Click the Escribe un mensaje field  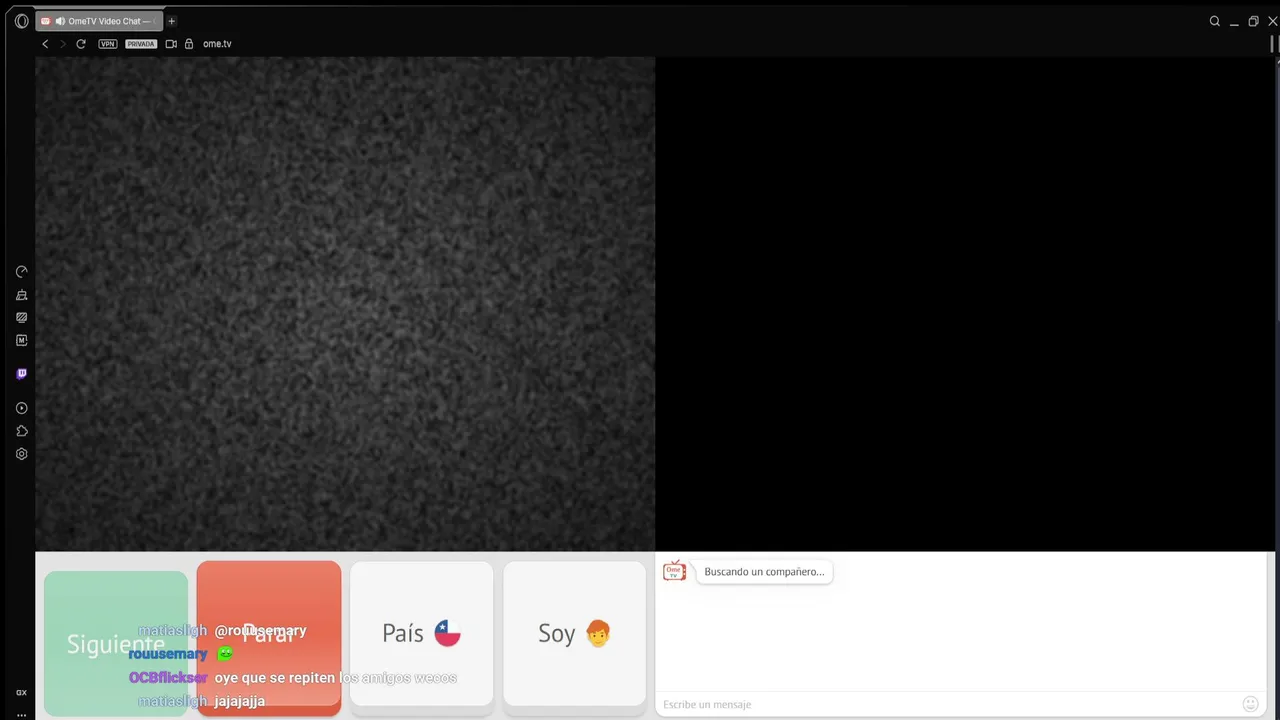point(948,704)
